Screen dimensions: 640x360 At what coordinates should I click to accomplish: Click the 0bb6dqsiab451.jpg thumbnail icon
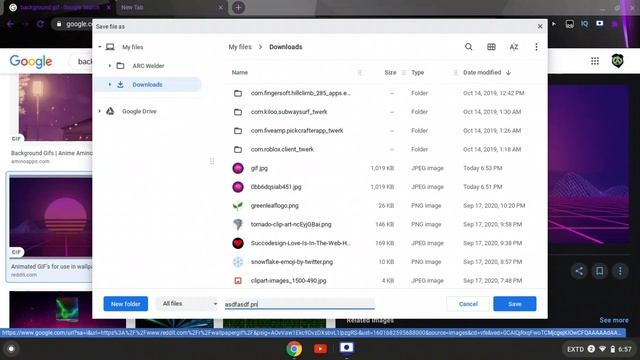click(x=238, y=187)
